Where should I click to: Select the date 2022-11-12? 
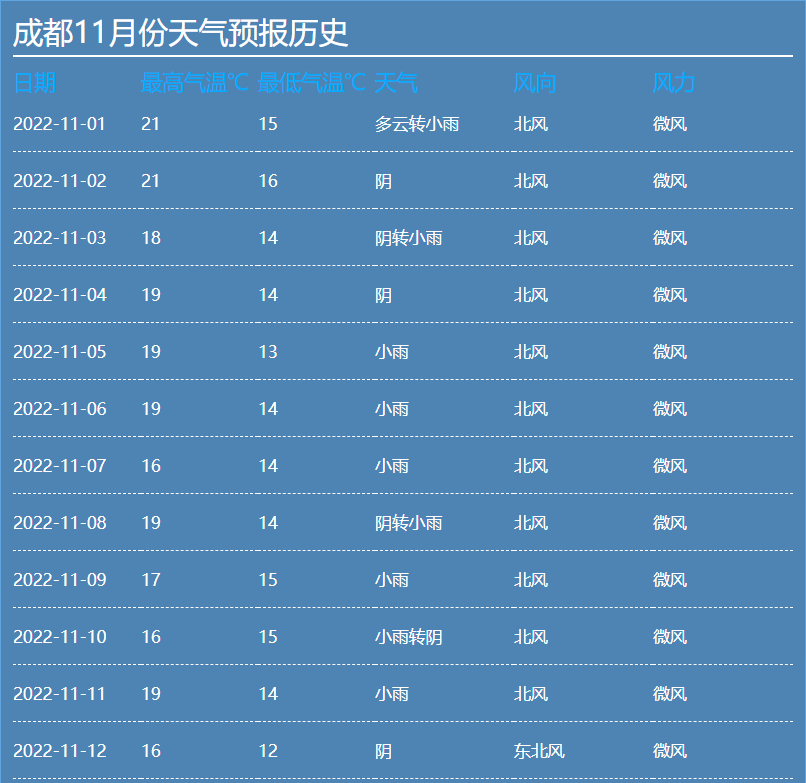tap(60, 752)
